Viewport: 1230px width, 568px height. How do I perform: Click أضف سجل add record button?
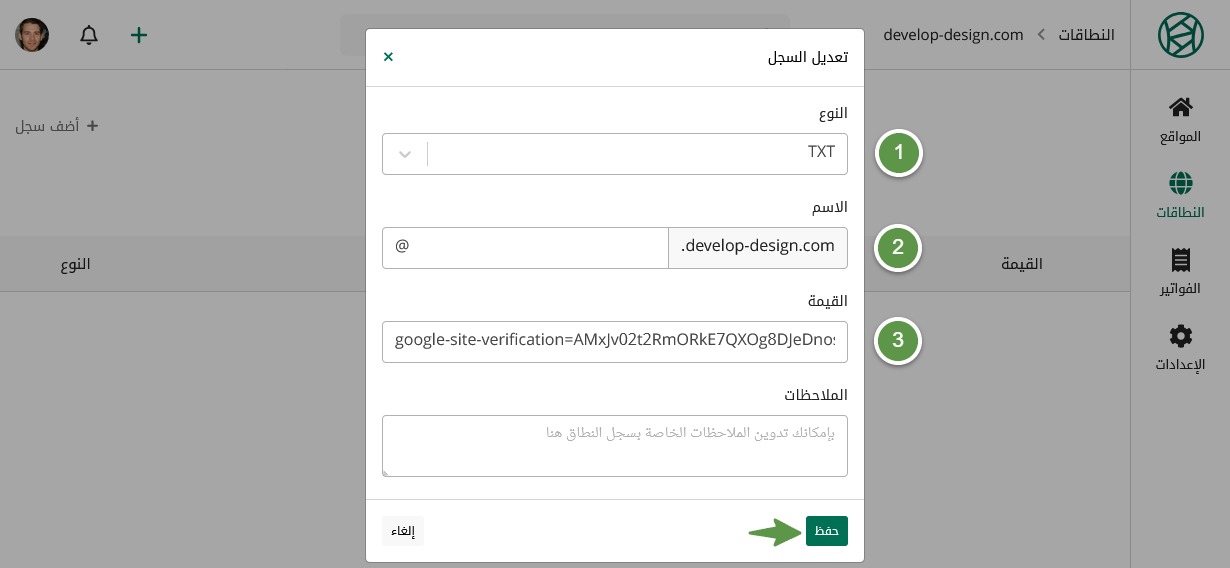(57, 126)
